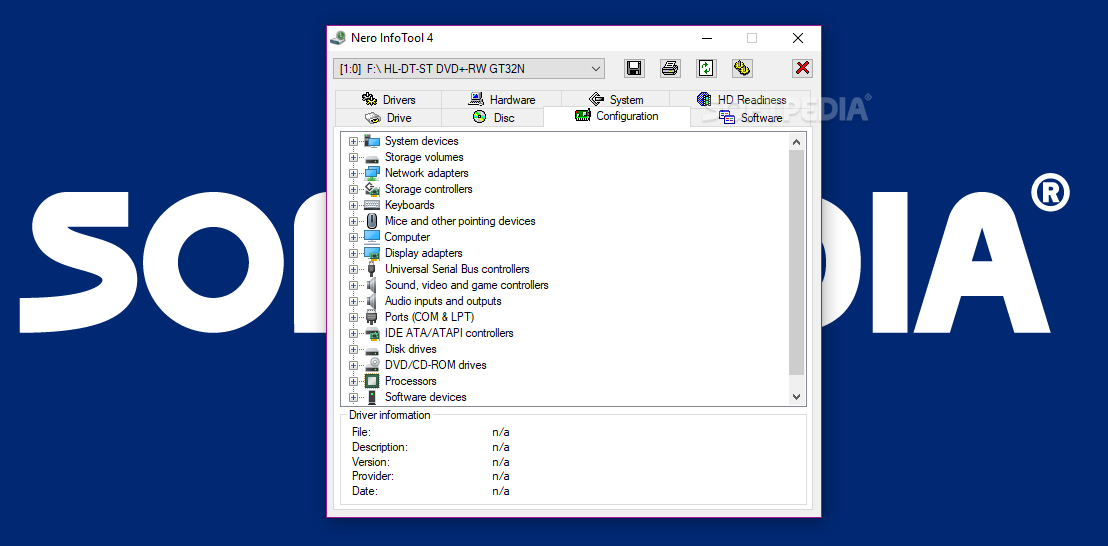
Task: Click the USB controllers plug icon
Action: [372, 269]
